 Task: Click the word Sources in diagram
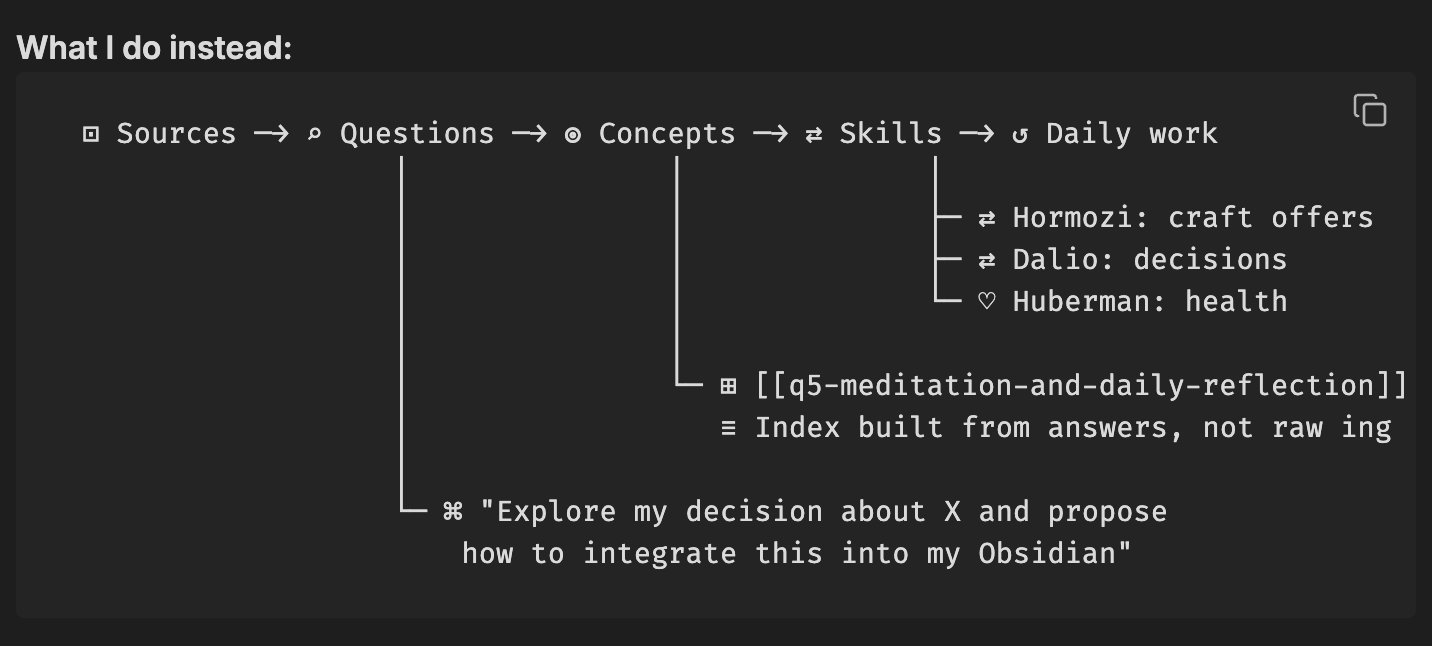(x=176, y=134)
